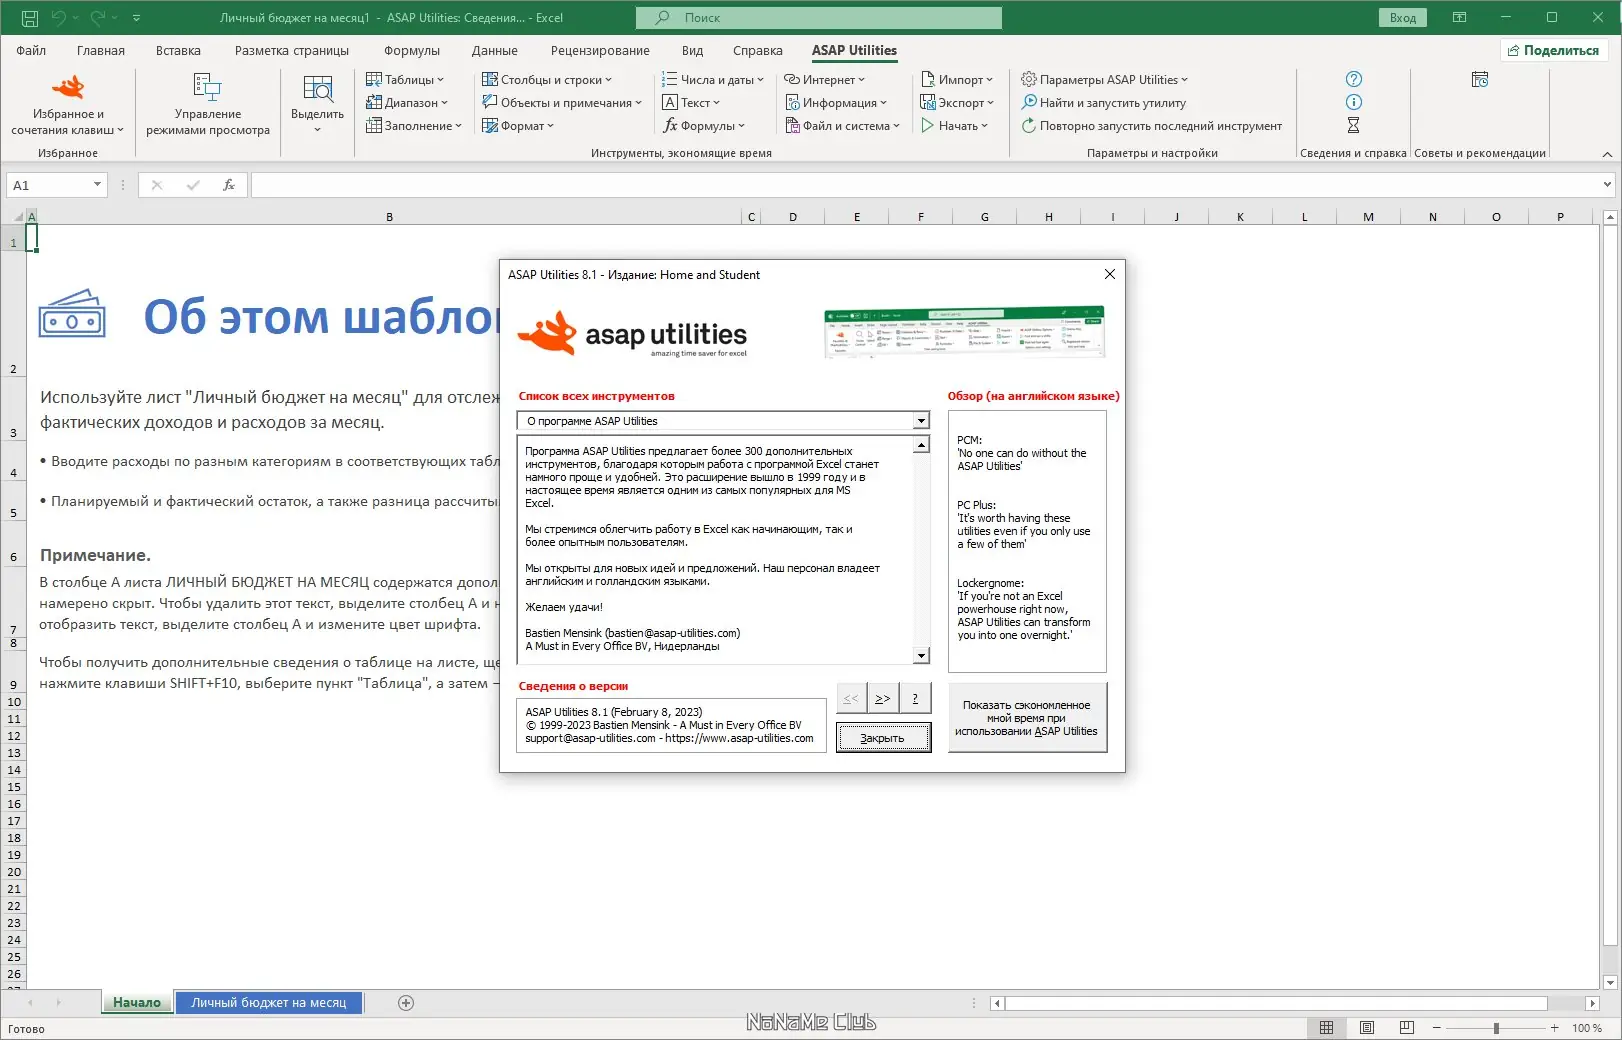The width and height of the screenshot is (1622, 1040).
Task: Click the Вход sign-in button
Action: (x=1403, y=18)
